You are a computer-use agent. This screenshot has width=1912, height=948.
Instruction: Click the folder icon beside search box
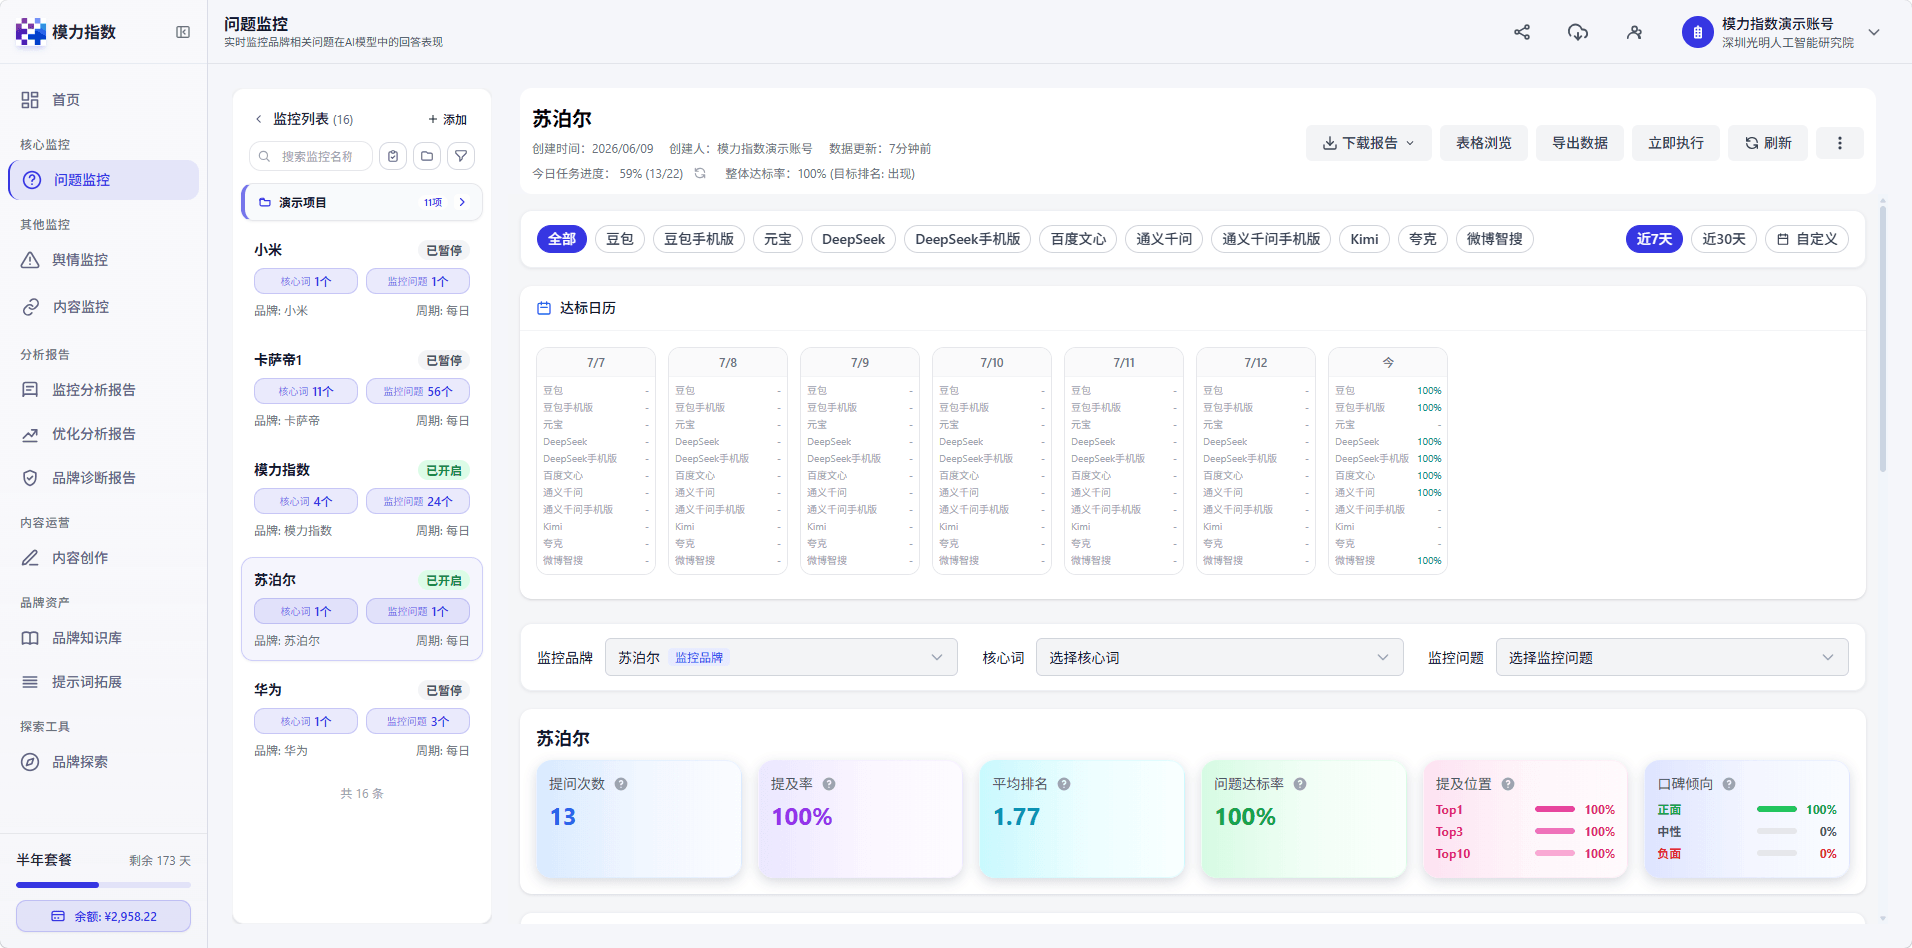pyautogui.click(x=427, y=156)
